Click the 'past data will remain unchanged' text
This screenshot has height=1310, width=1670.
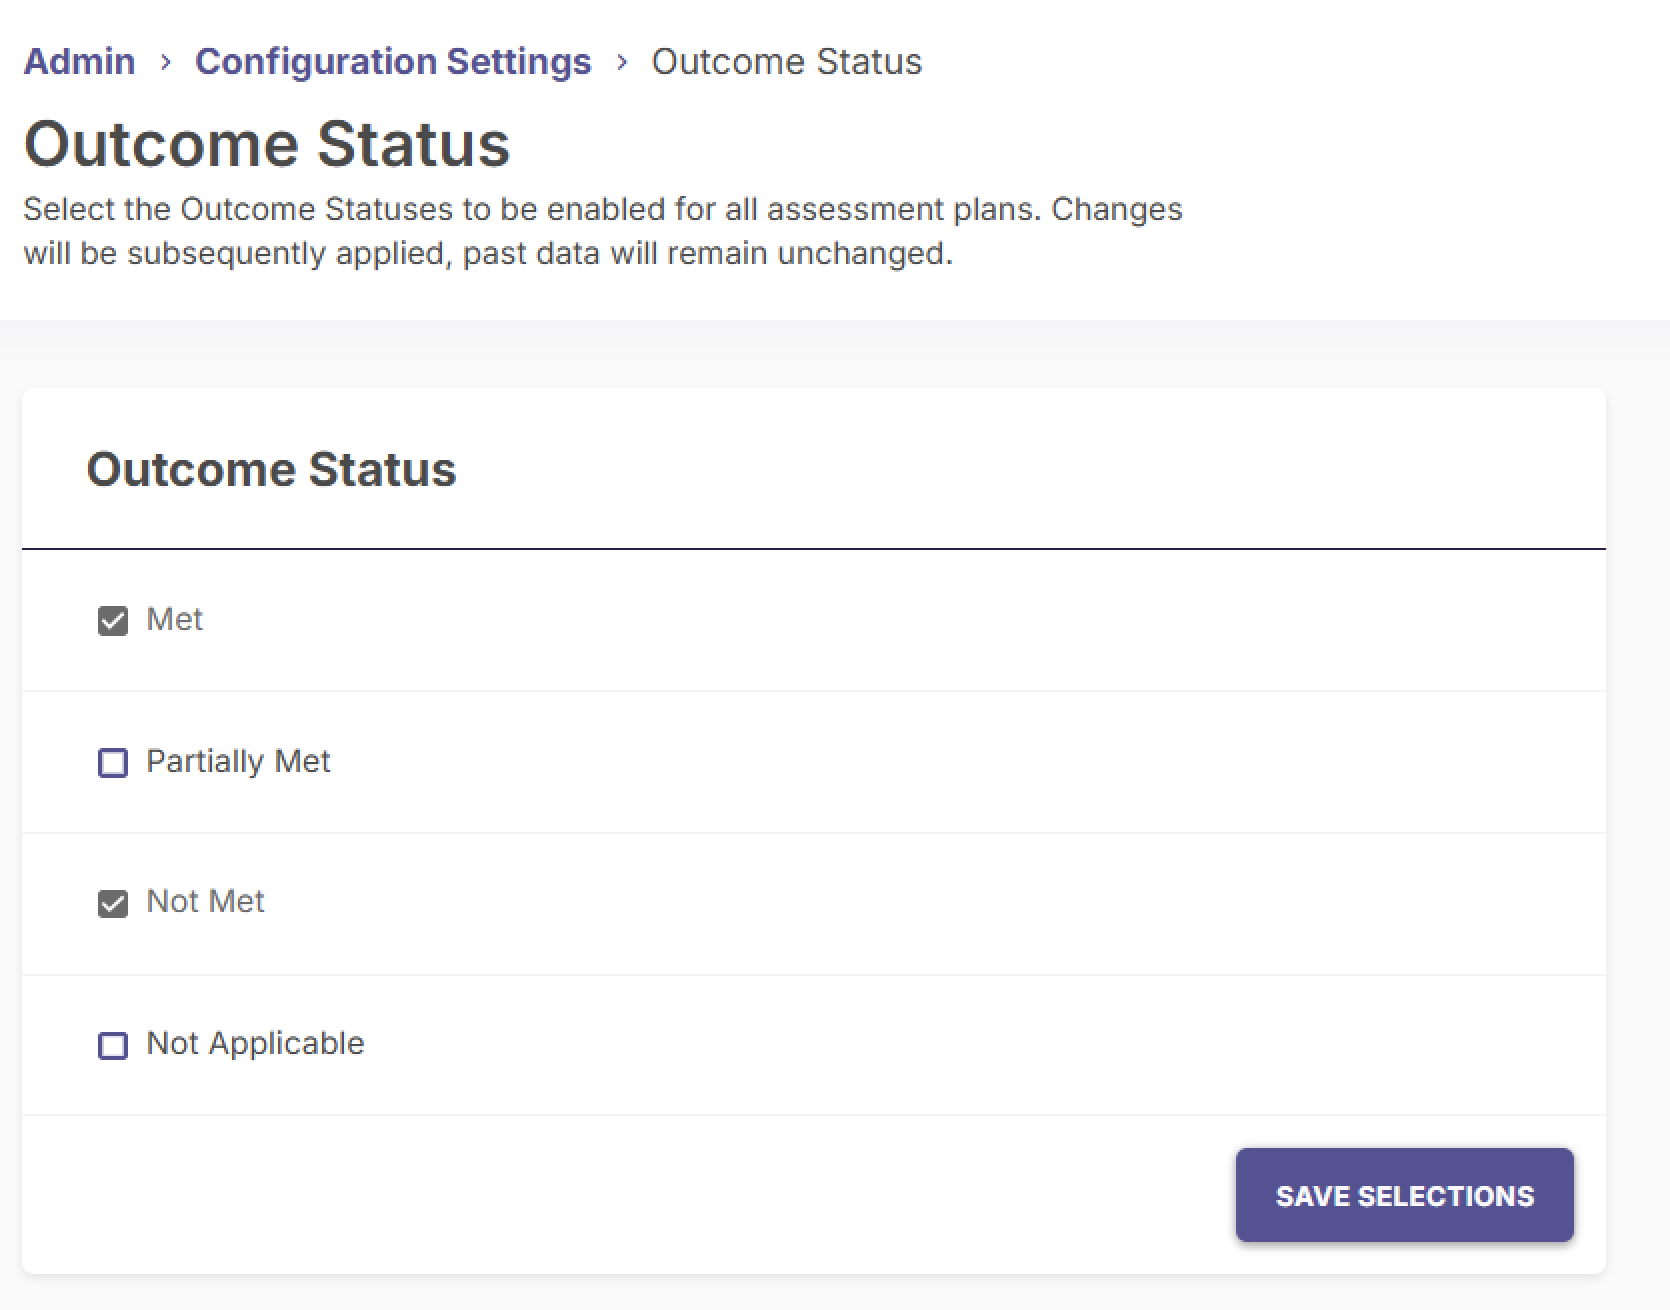point(708,254)
